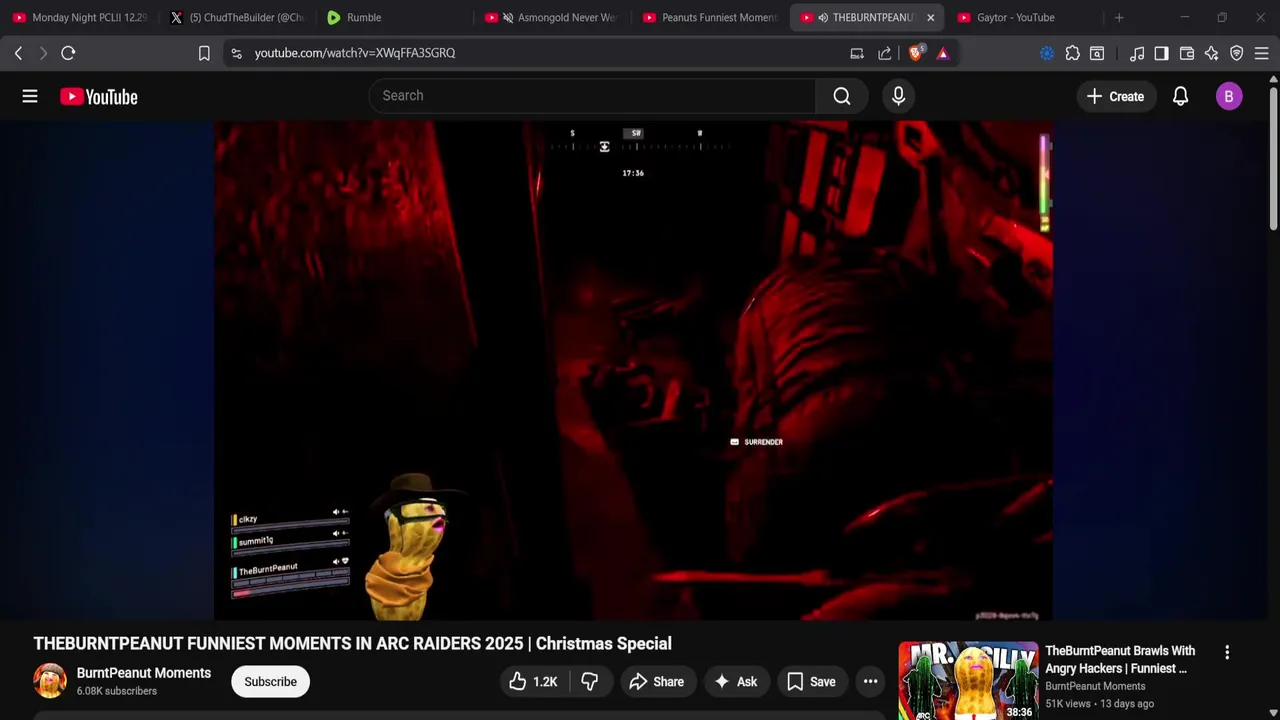
Task: Bookmark this page
Action: pos(204,53)
